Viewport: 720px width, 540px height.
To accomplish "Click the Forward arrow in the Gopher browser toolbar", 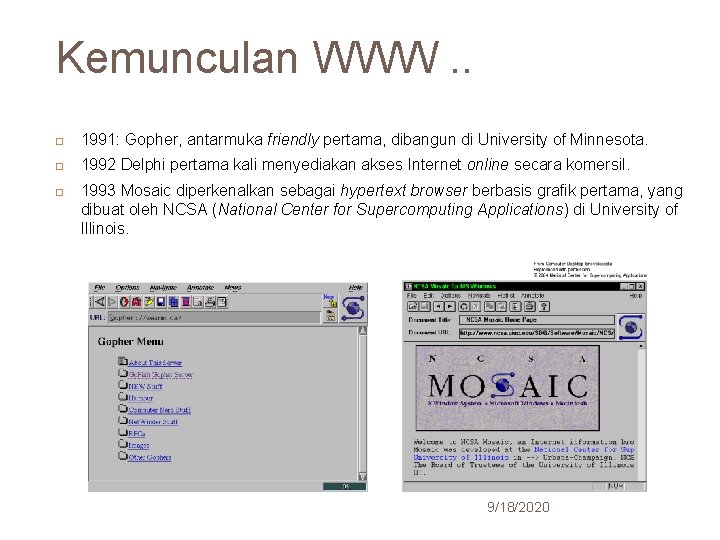I will click(x=112, y=302).
